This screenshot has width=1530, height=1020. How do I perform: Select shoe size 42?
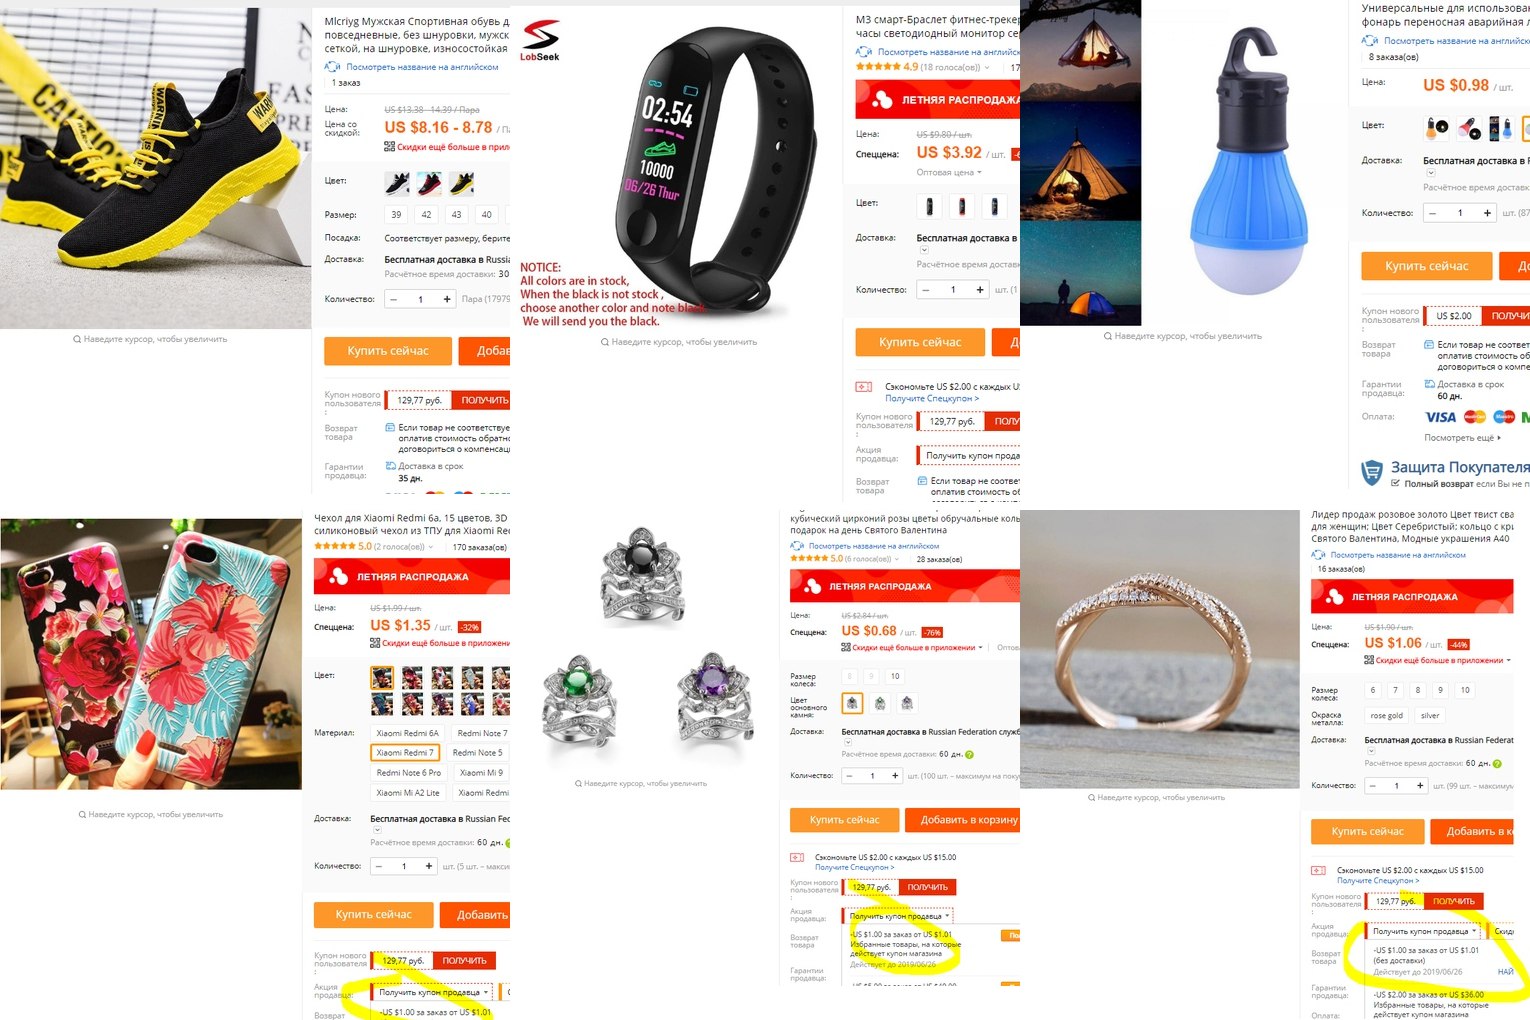point(426,215)
